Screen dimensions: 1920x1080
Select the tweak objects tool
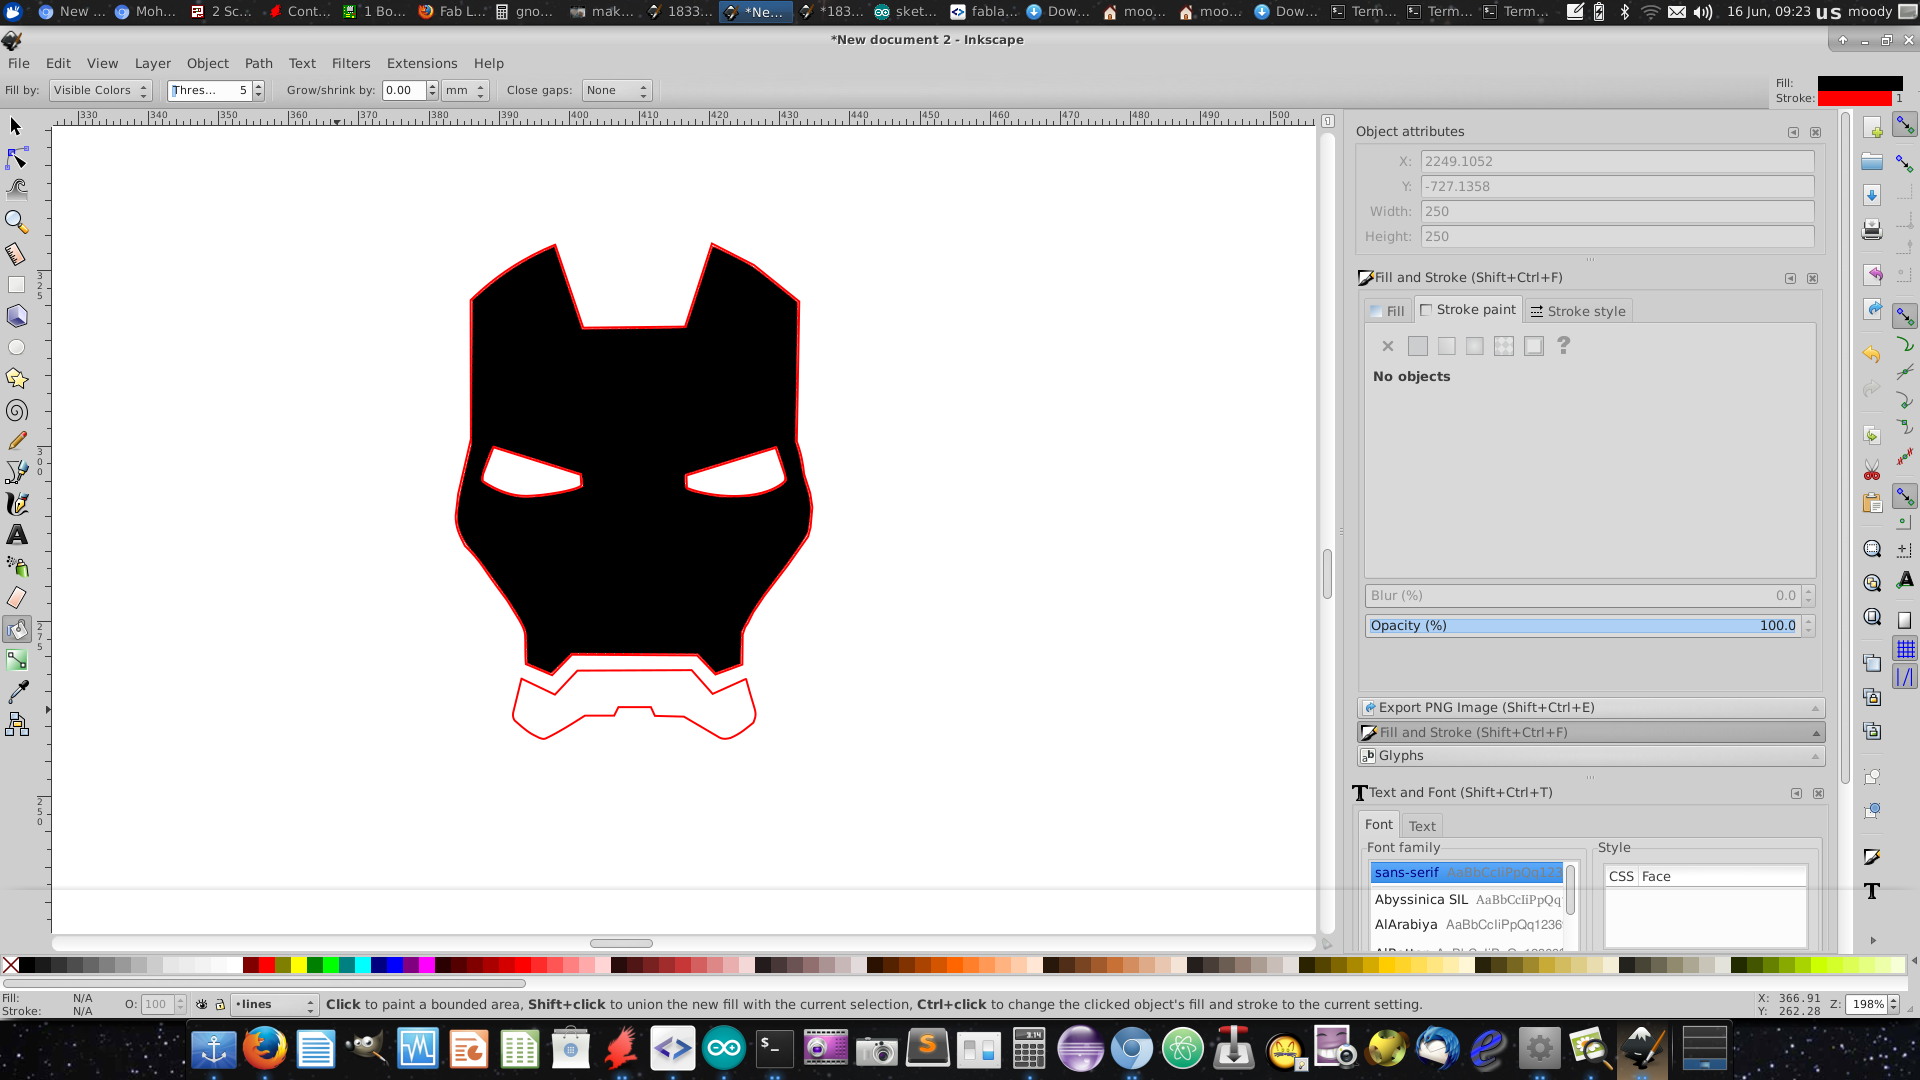tap(16, 189)
